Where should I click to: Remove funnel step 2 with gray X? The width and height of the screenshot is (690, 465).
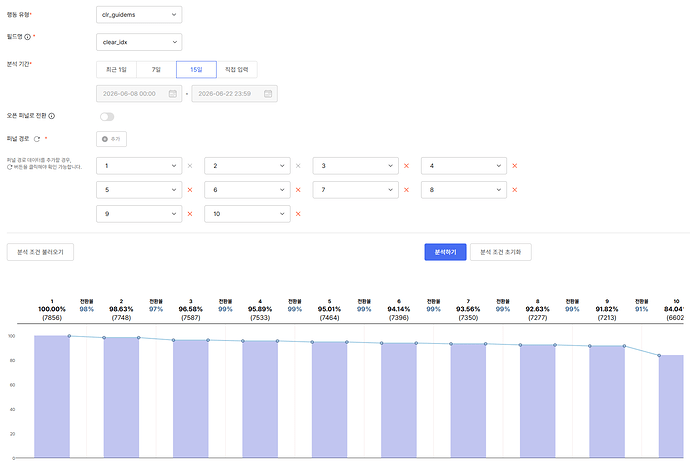(x=298, y=166)
